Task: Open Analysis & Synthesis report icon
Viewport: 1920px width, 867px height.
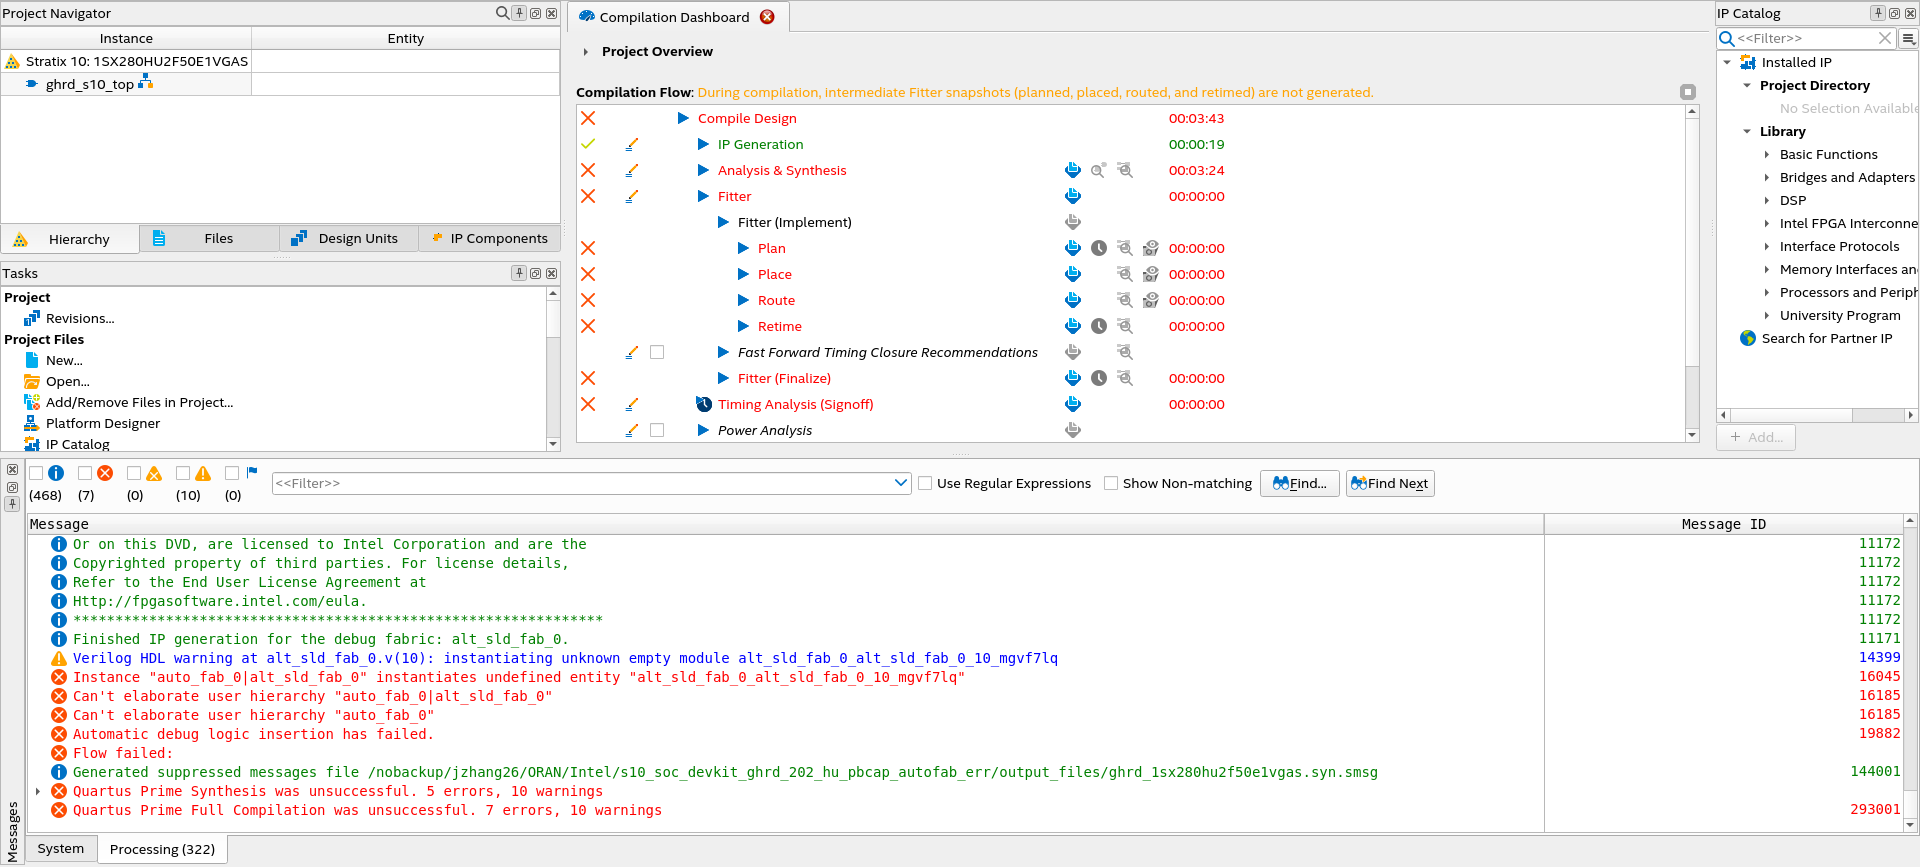Action: [1073, 170]
